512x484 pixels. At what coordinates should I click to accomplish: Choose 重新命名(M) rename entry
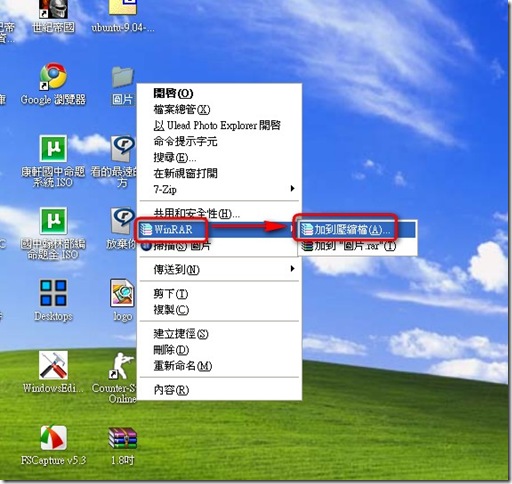[x=183, y=366]
